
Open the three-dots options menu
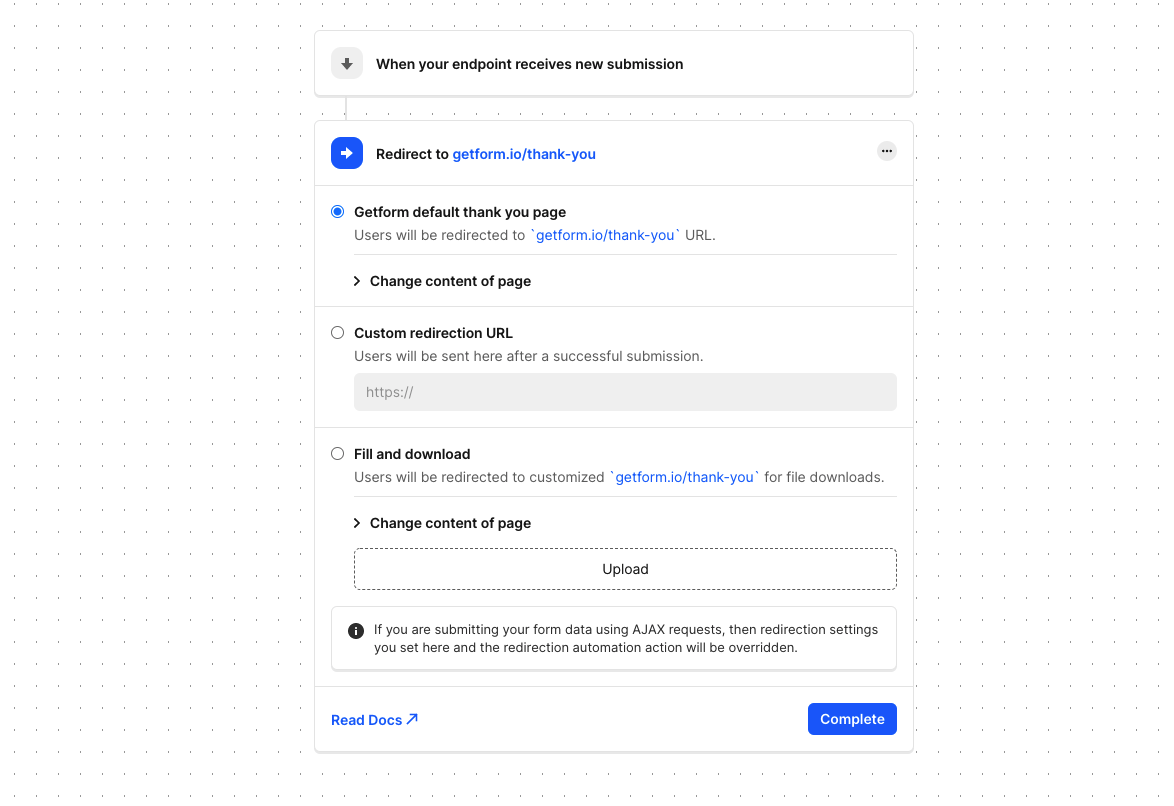pyautogui.click(x=886, y=151)
